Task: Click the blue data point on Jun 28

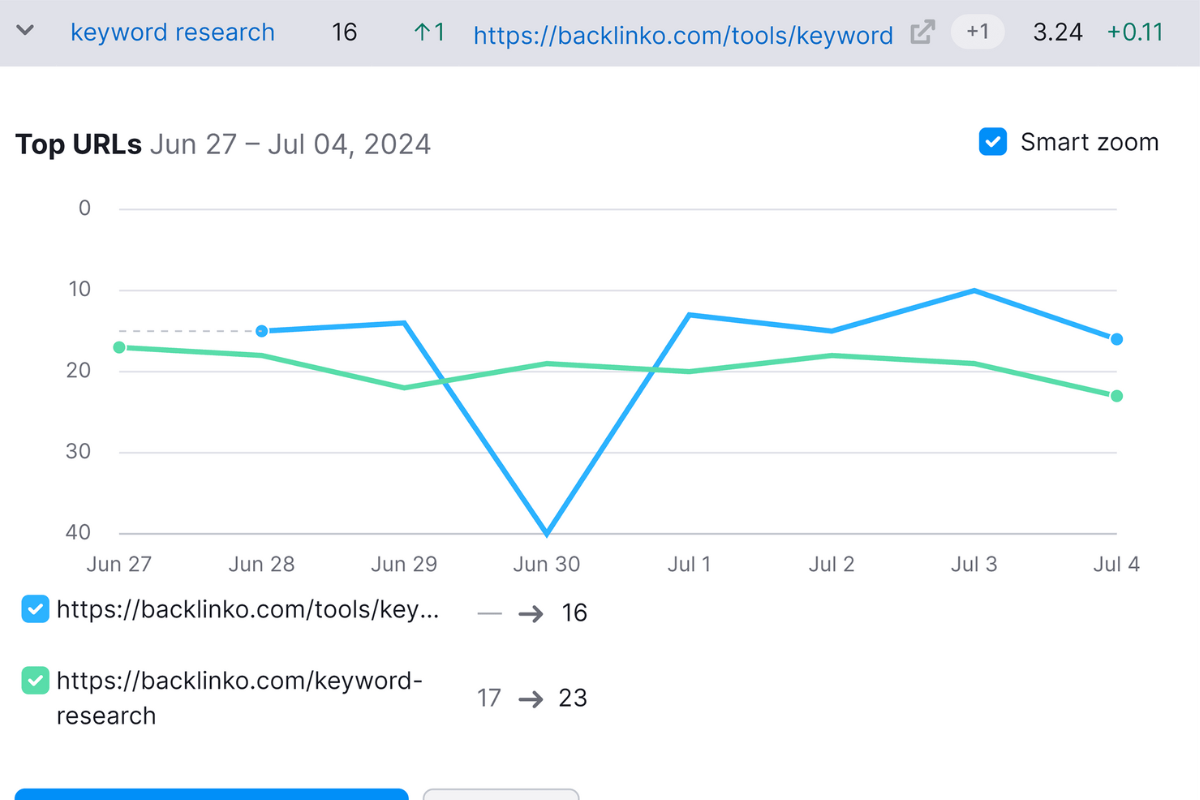Action: [262, 330]
